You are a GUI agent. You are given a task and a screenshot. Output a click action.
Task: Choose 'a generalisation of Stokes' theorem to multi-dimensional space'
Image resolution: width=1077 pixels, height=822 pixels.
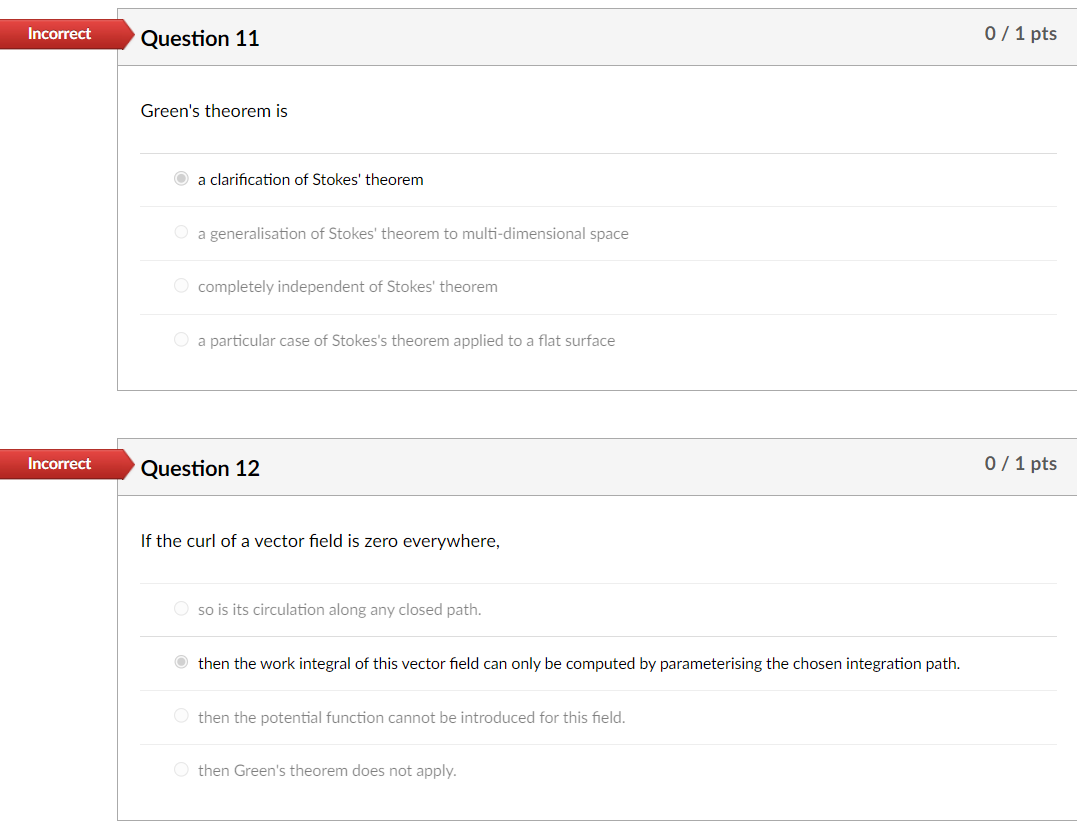pyautogui.click(x=181, y=232)
